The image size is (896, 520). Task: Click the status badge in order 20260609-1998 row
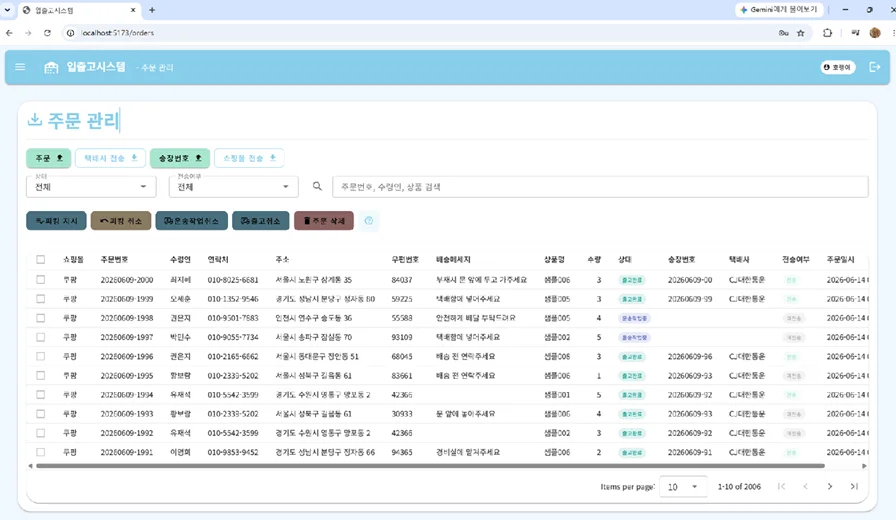pyautogui.click(x=634, y=318)
